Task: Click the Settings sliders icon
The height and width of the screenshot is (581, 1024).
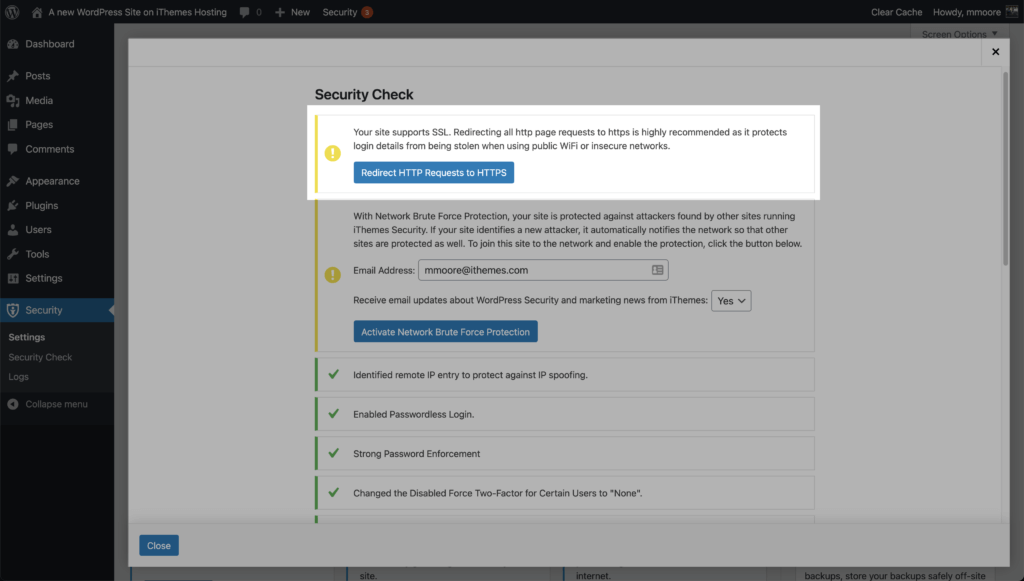Action: pos(13,278)
